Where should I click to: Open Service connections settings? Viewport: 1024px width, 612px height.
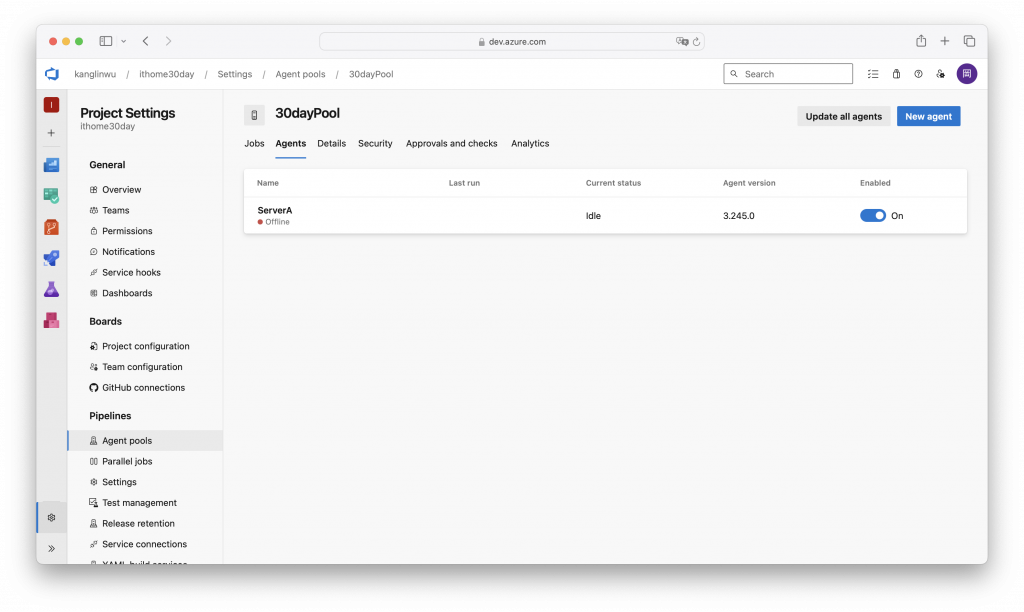pos(145,544)
